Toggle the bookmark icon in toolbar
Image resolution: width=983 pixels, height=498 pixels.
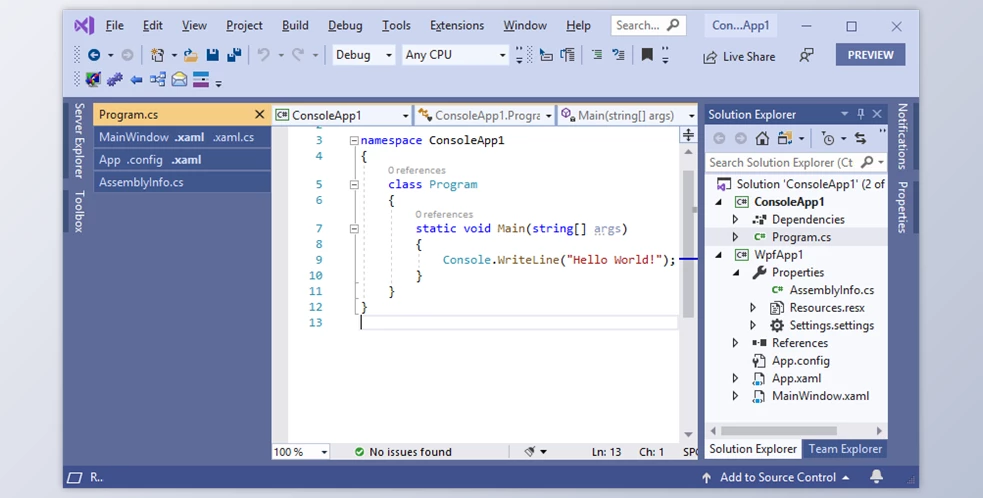pyautogui.click(x=647, y=55)
